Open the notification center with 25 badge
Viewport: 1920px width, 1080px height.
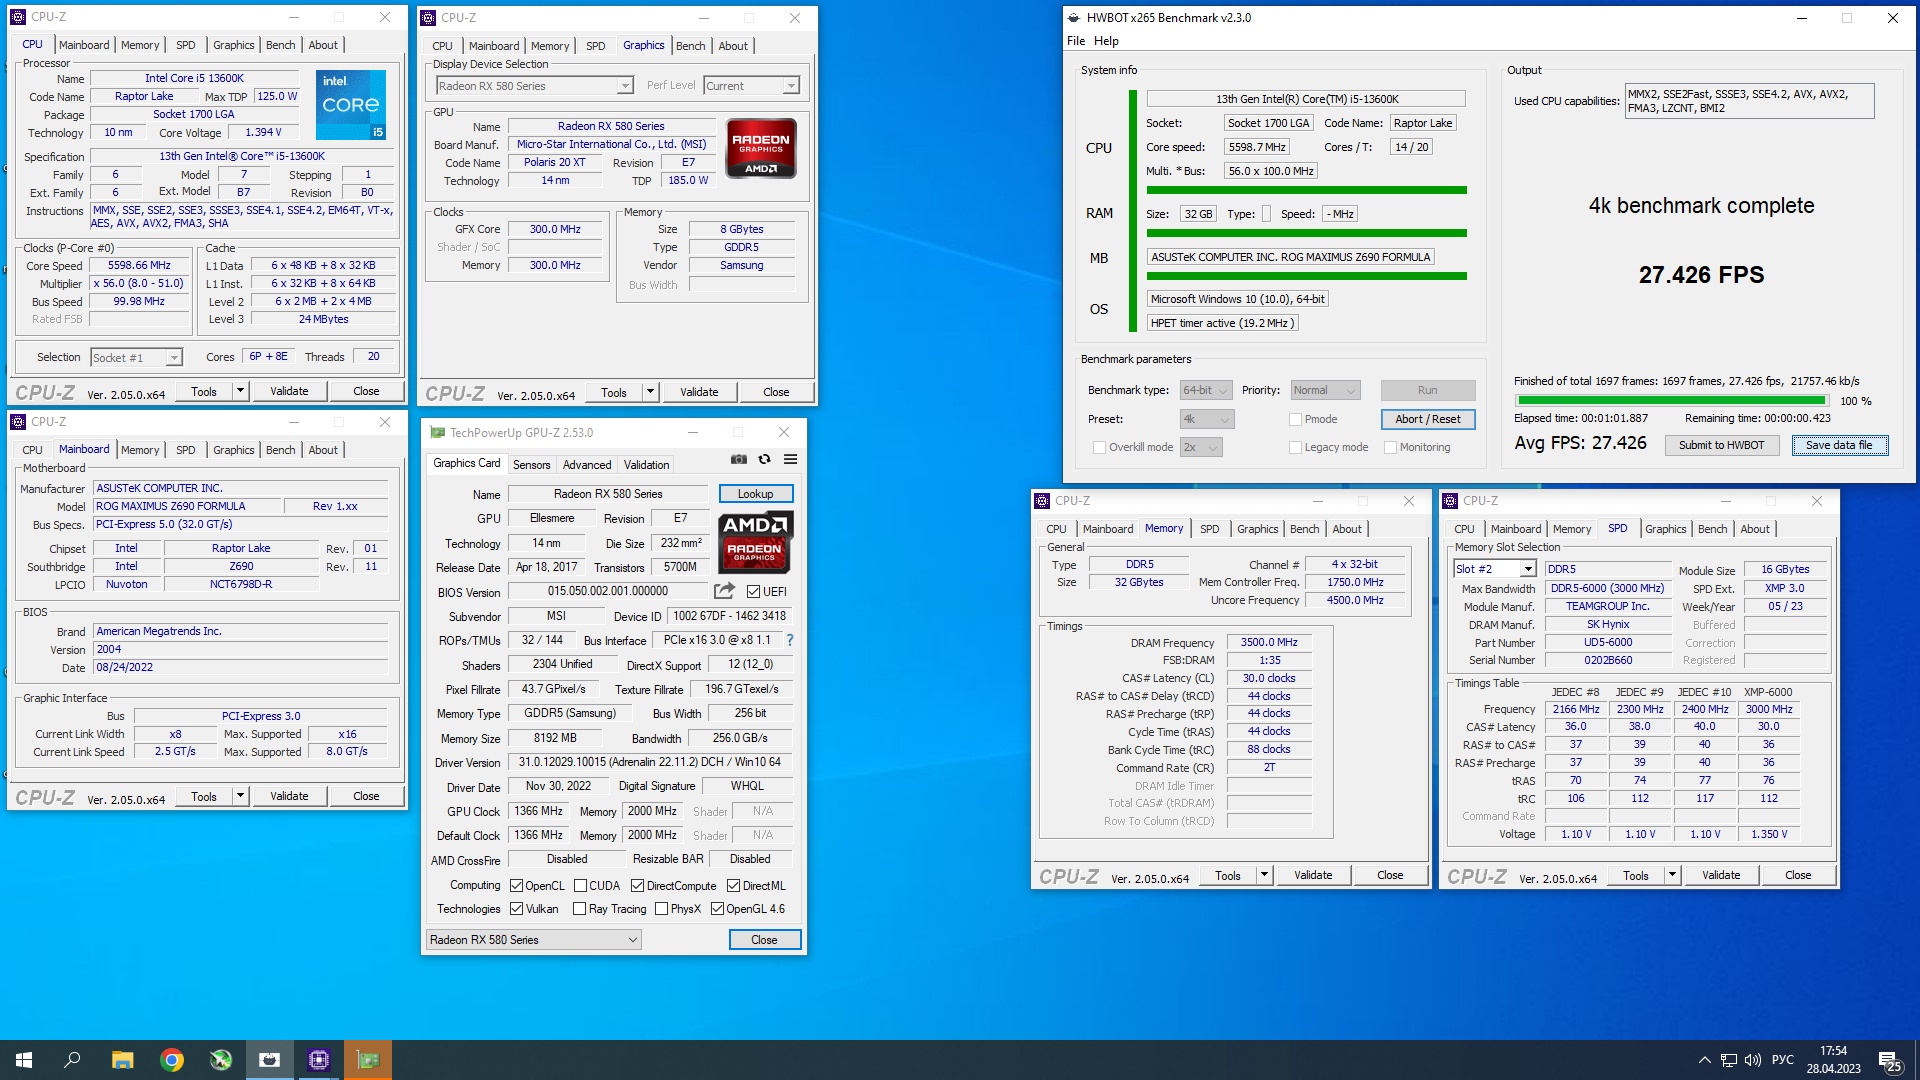(1889, 1061)
